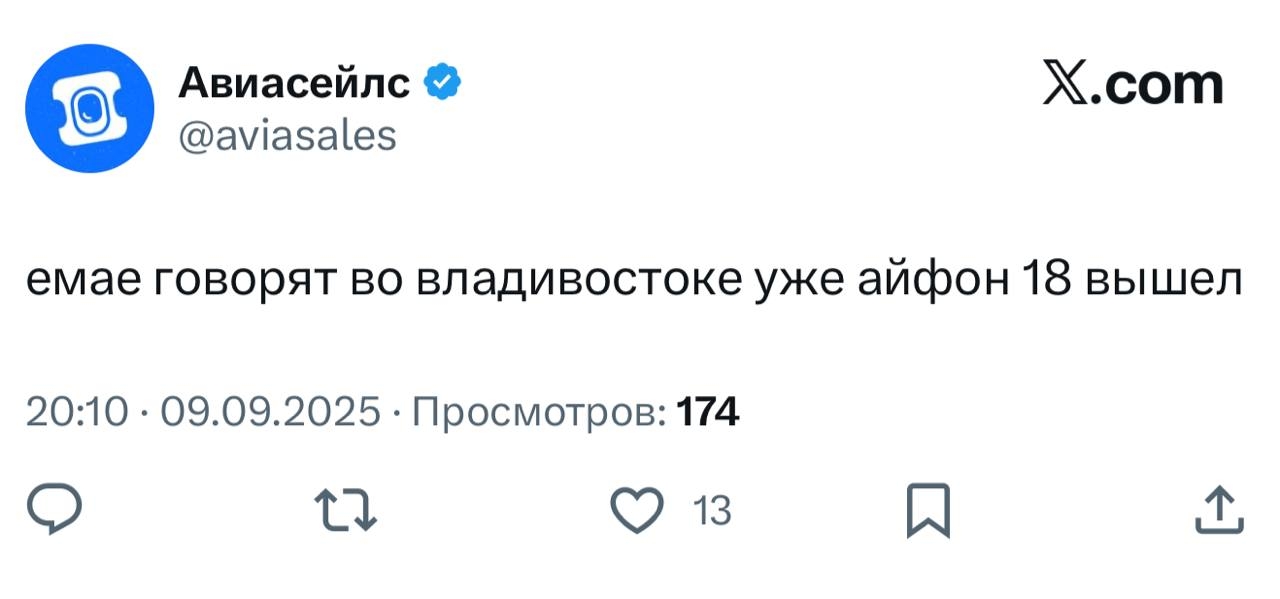Bookmark this tweet
Viewport: 1280px width, 599px height.
(x=926, y=512)
